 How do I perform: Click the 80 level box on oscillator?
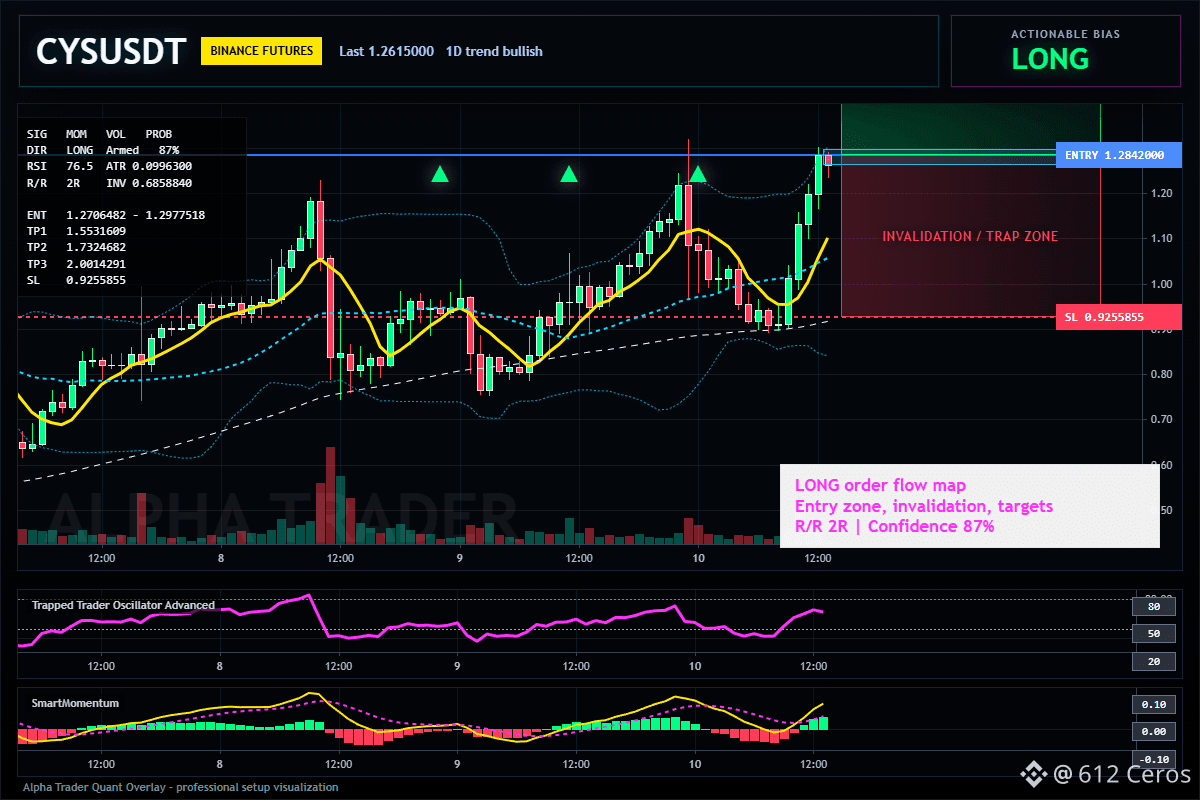[x=1153, y=606]
